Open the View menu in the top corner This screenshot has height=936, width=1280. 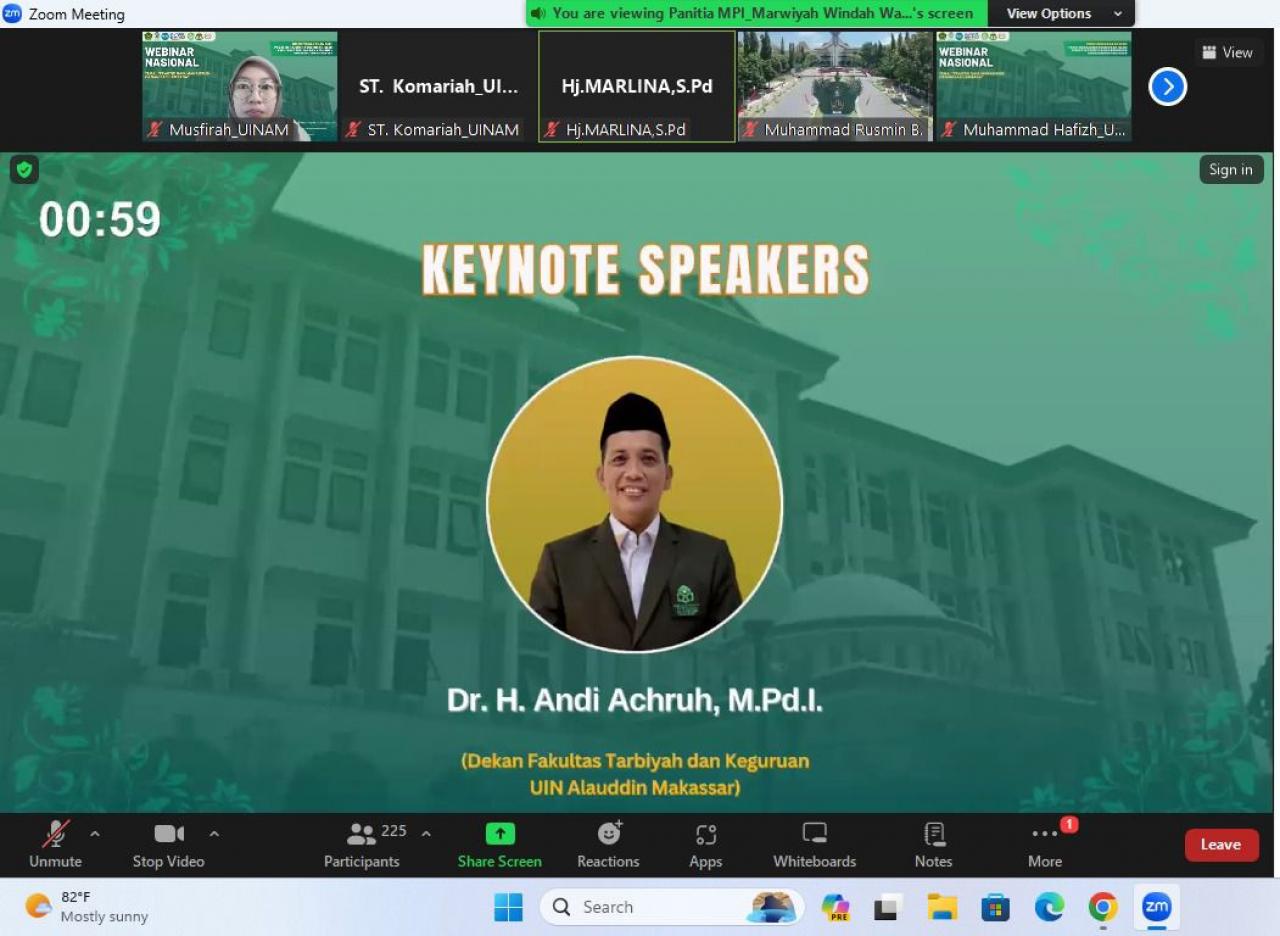click(x=1228, y=52)
